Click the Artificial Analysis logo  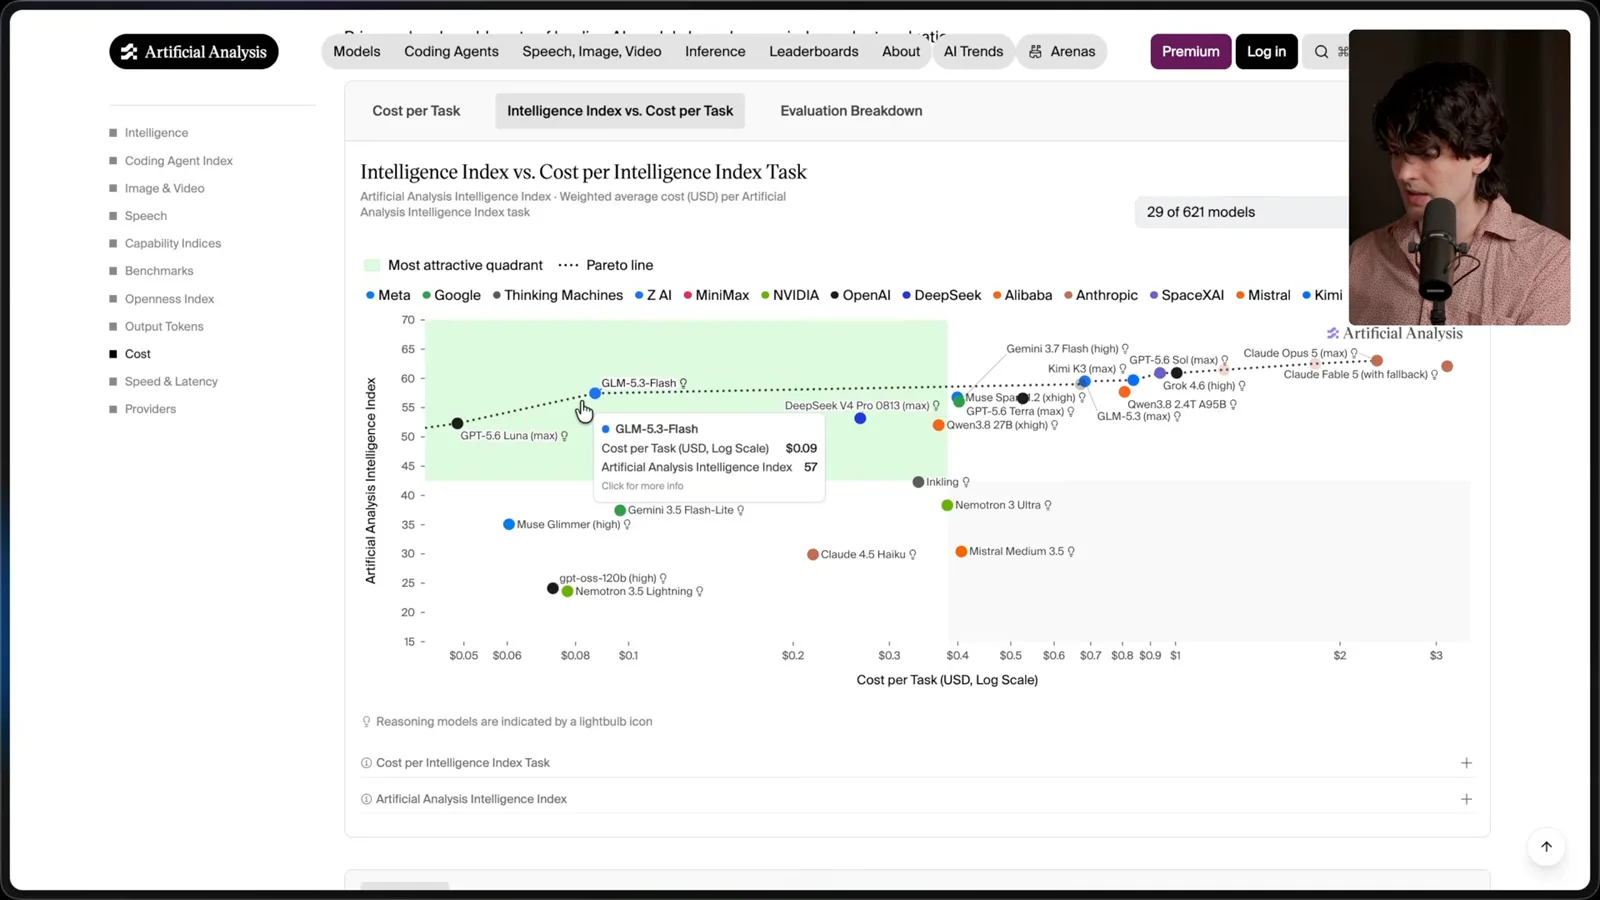pyautogui.click(x=194, y=52)
